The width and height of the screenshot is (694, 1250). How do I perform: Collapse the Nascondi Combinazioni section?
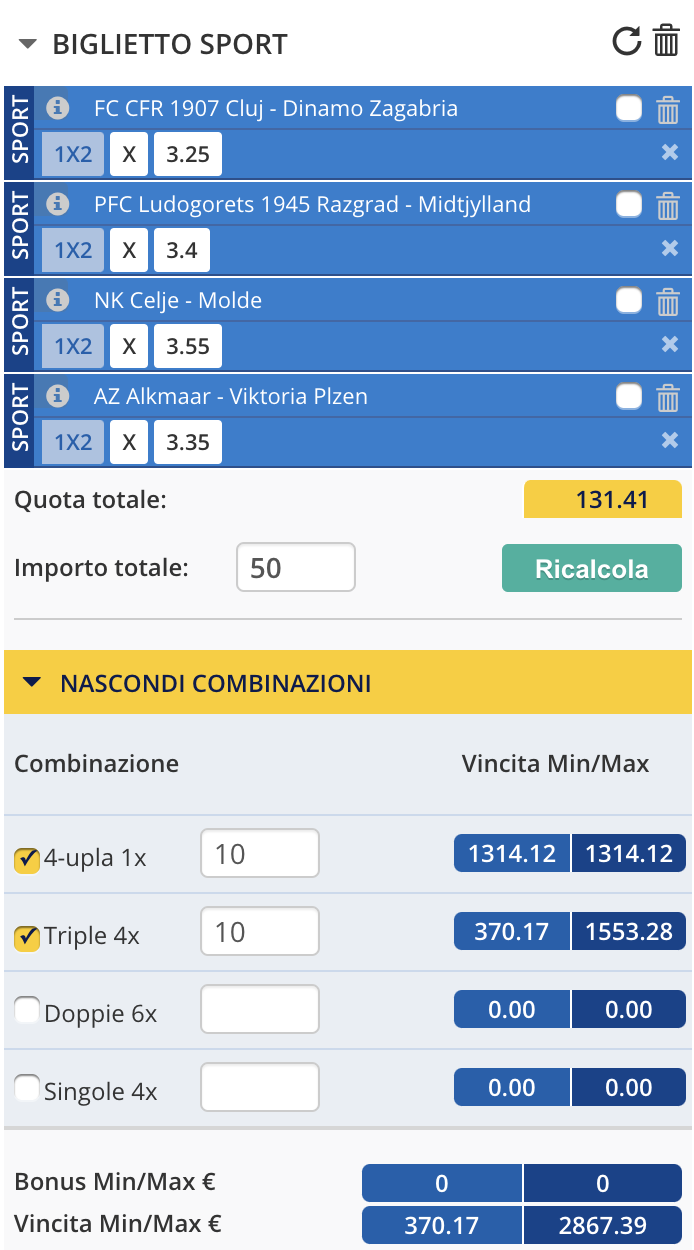click(x=32, y=683)
